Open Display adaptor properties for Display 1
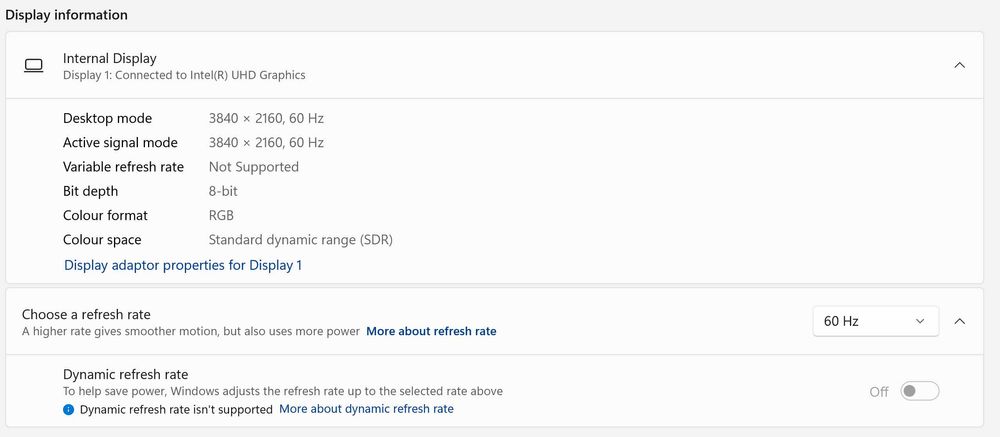This screenshot has height=437, width=1000. pyautogui.click(x=183, y=265)
